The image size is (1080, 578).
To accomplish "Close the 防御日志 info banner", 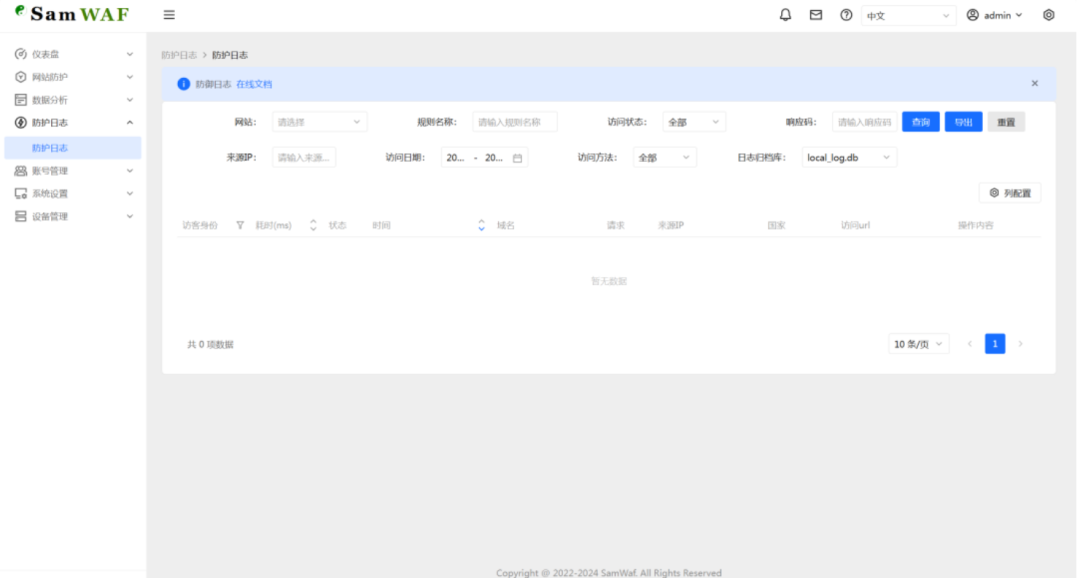I will pos(1034,83).
